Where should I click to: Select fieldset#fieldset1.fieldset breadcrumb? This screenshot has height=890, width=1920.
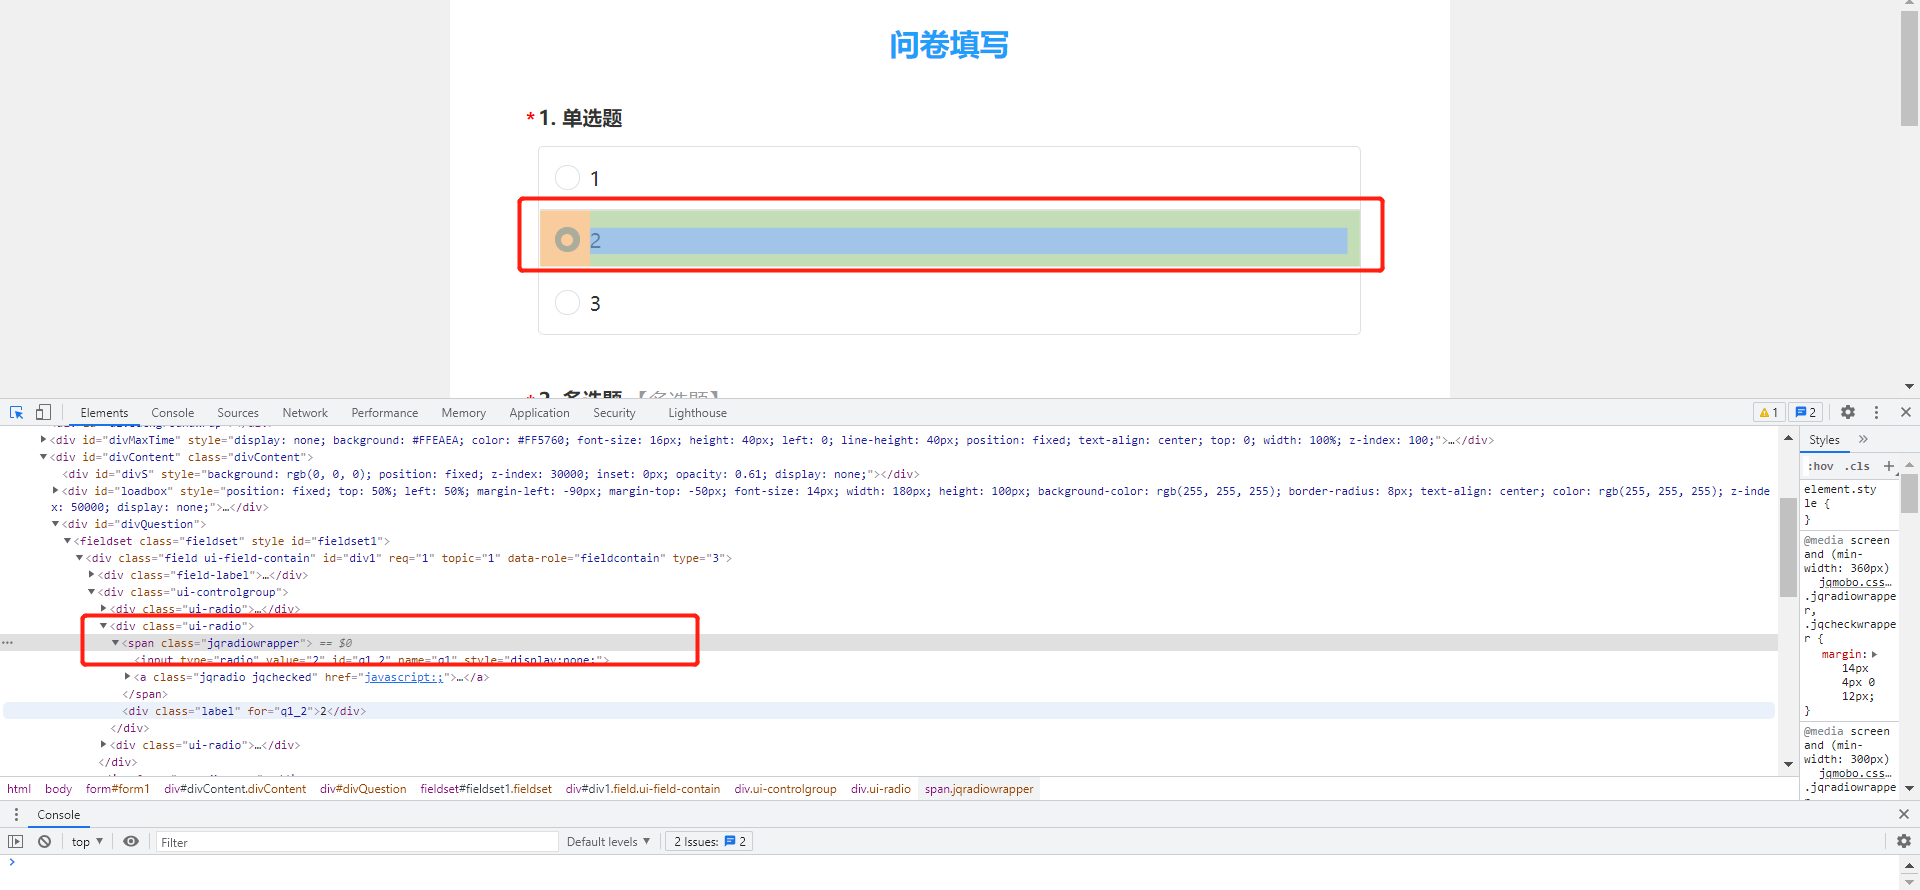click(486, 788)
